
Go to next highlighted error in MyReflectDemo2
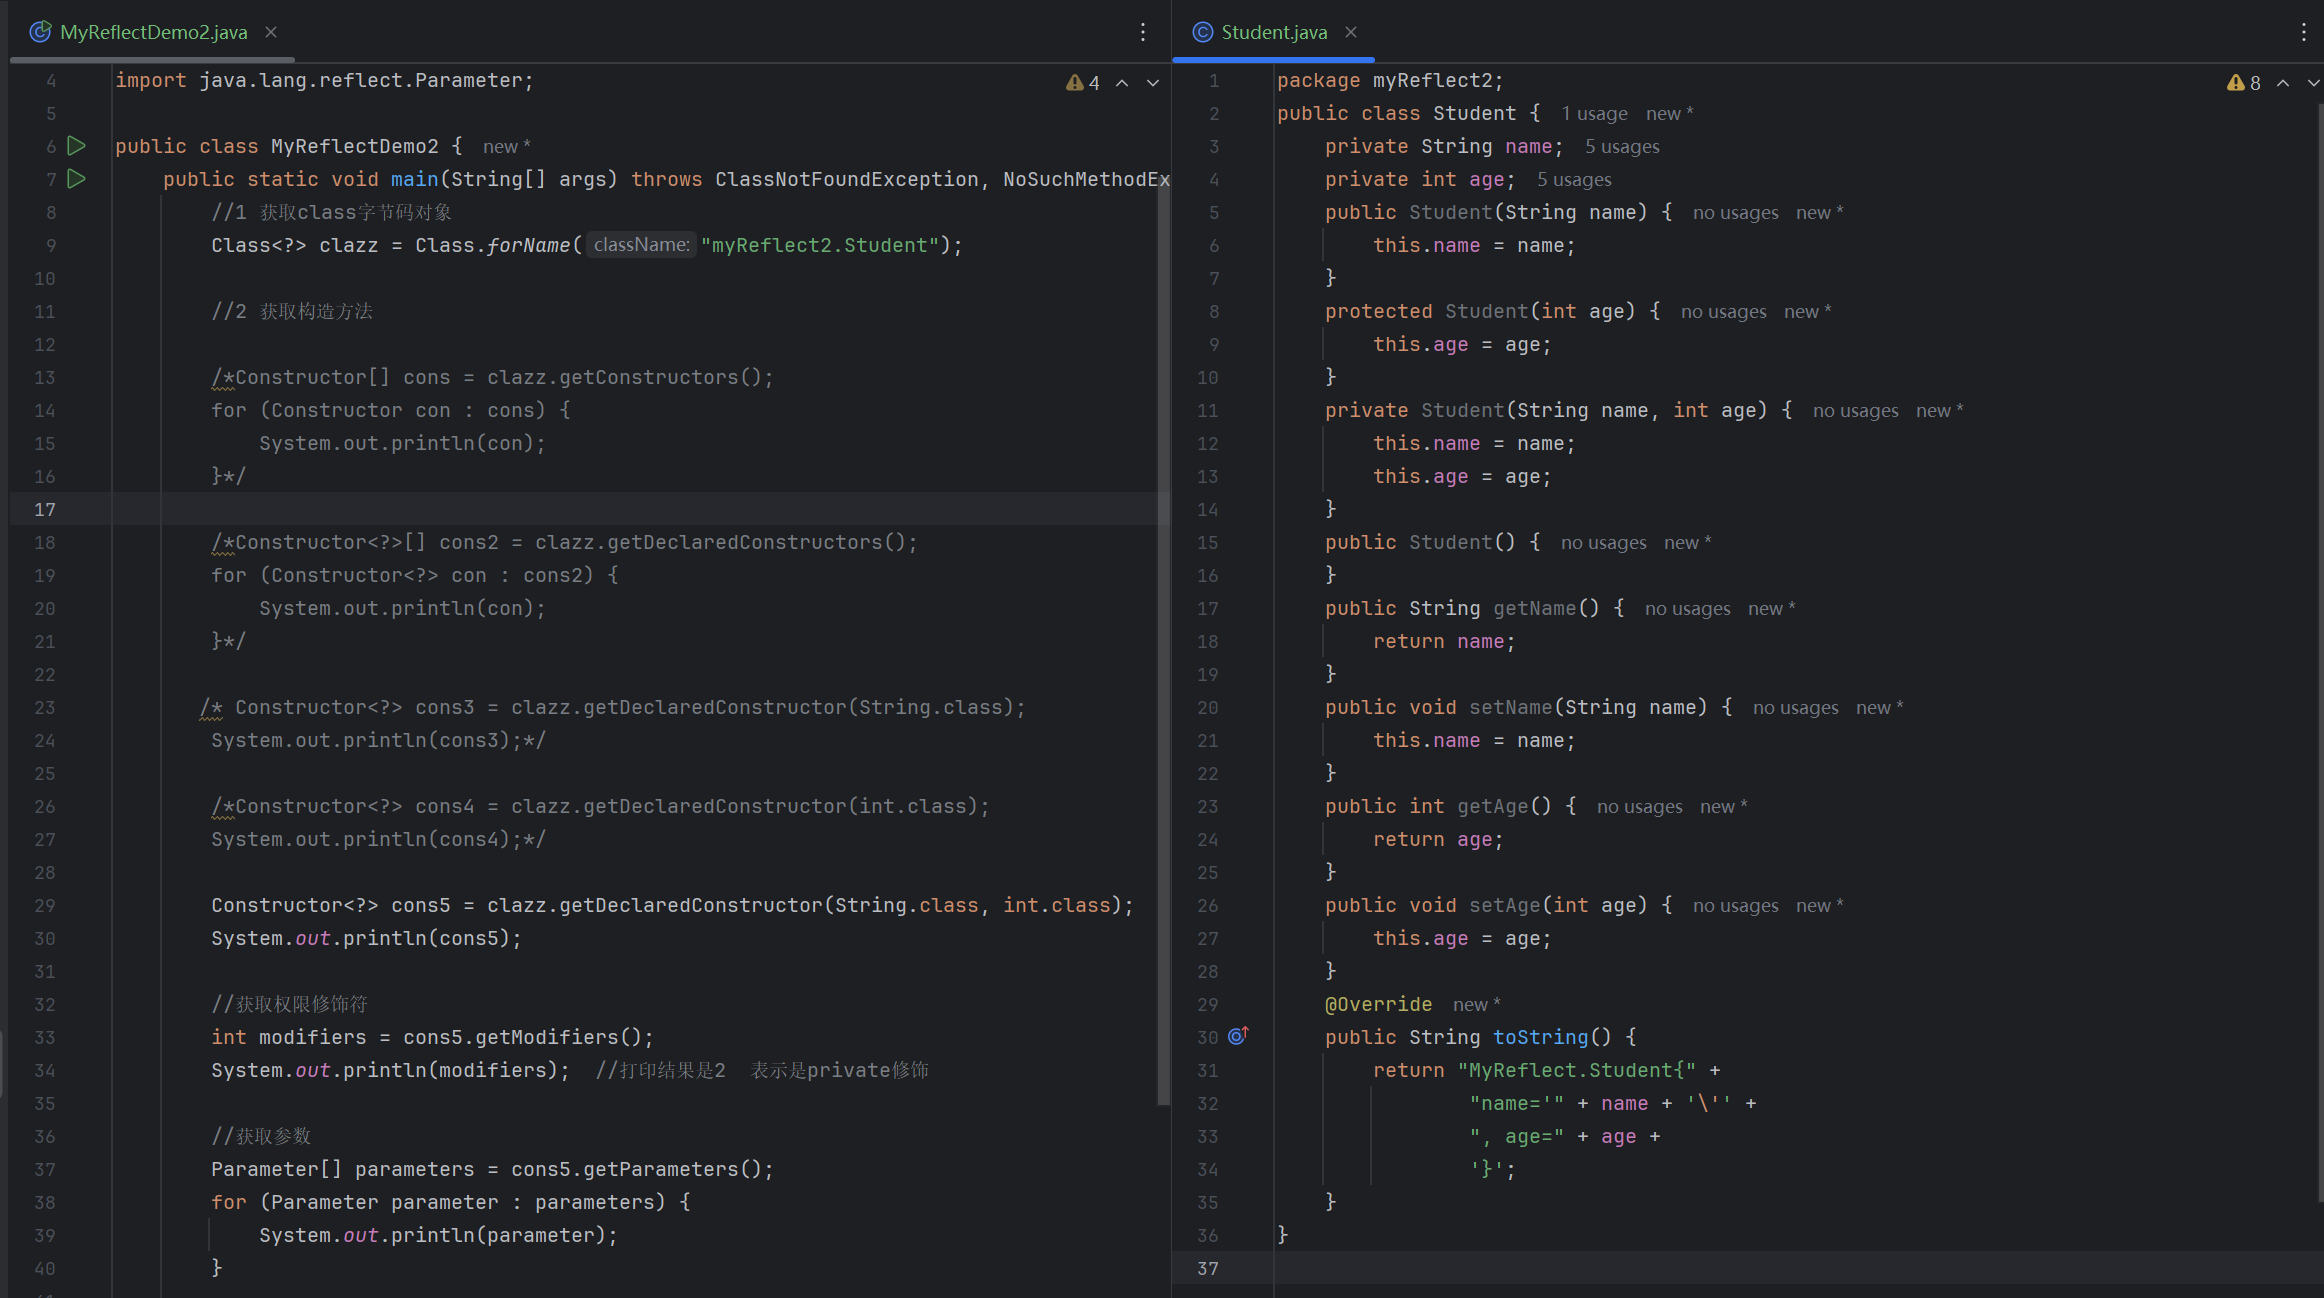tap(1153, 83)
